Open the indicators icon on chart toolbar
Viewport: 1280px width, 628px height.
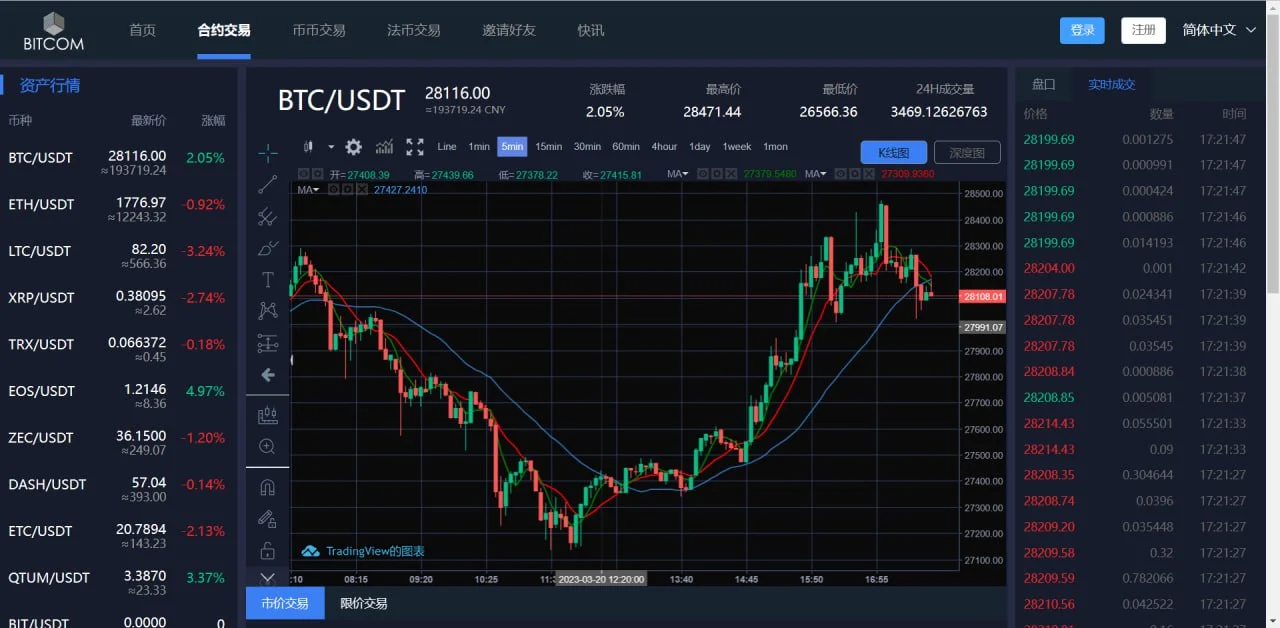click(384, 147)
